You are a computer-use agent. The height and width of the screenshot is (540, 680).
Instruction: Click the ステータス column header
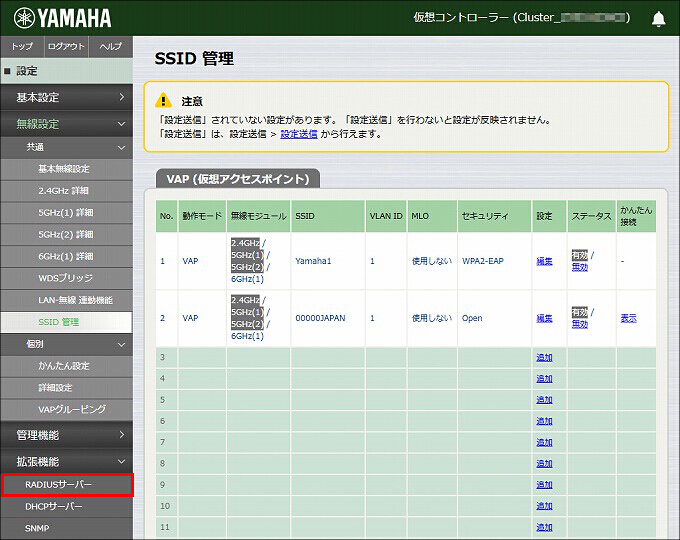tap(592, 216)
